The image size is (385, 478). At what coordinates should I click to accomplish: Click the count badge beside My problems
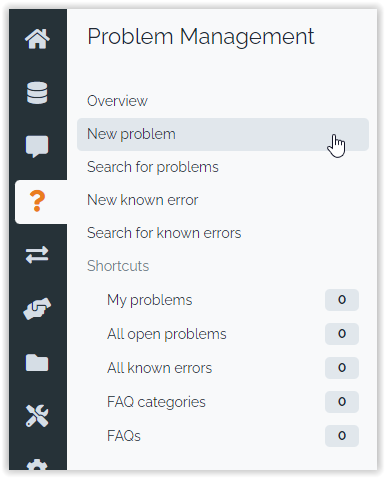342,300
